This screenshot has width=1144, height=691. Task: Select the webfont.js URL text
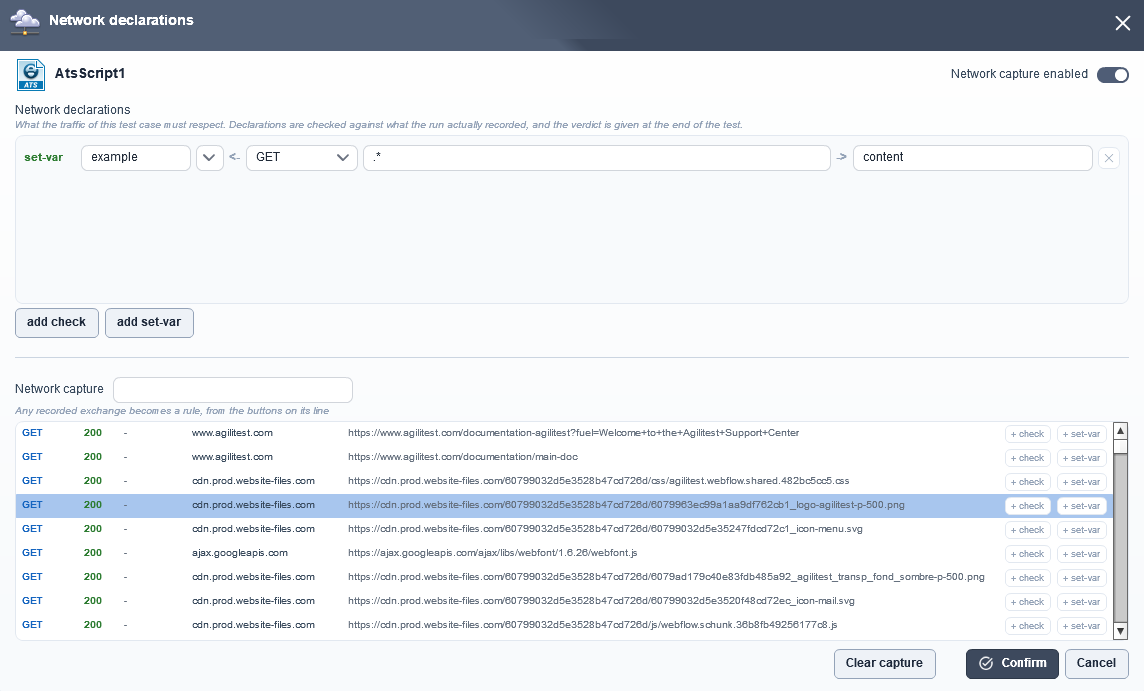492,554
